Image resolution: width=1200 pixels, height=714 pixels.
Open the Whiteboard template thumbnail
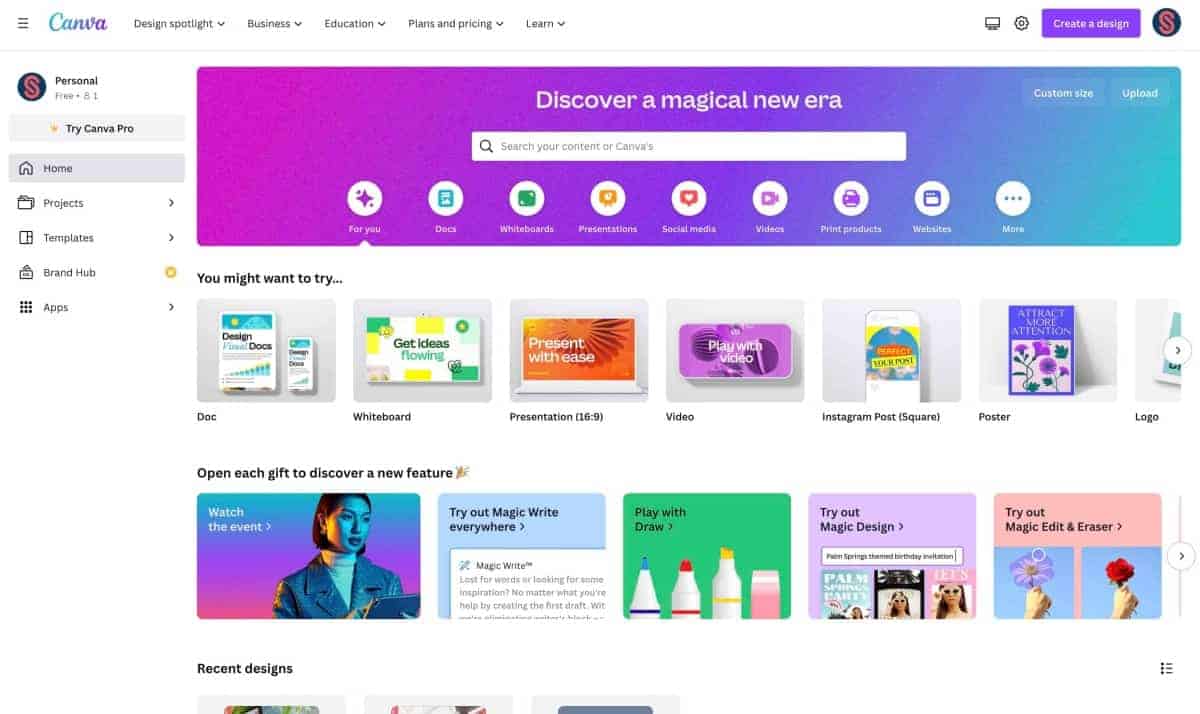422,350
